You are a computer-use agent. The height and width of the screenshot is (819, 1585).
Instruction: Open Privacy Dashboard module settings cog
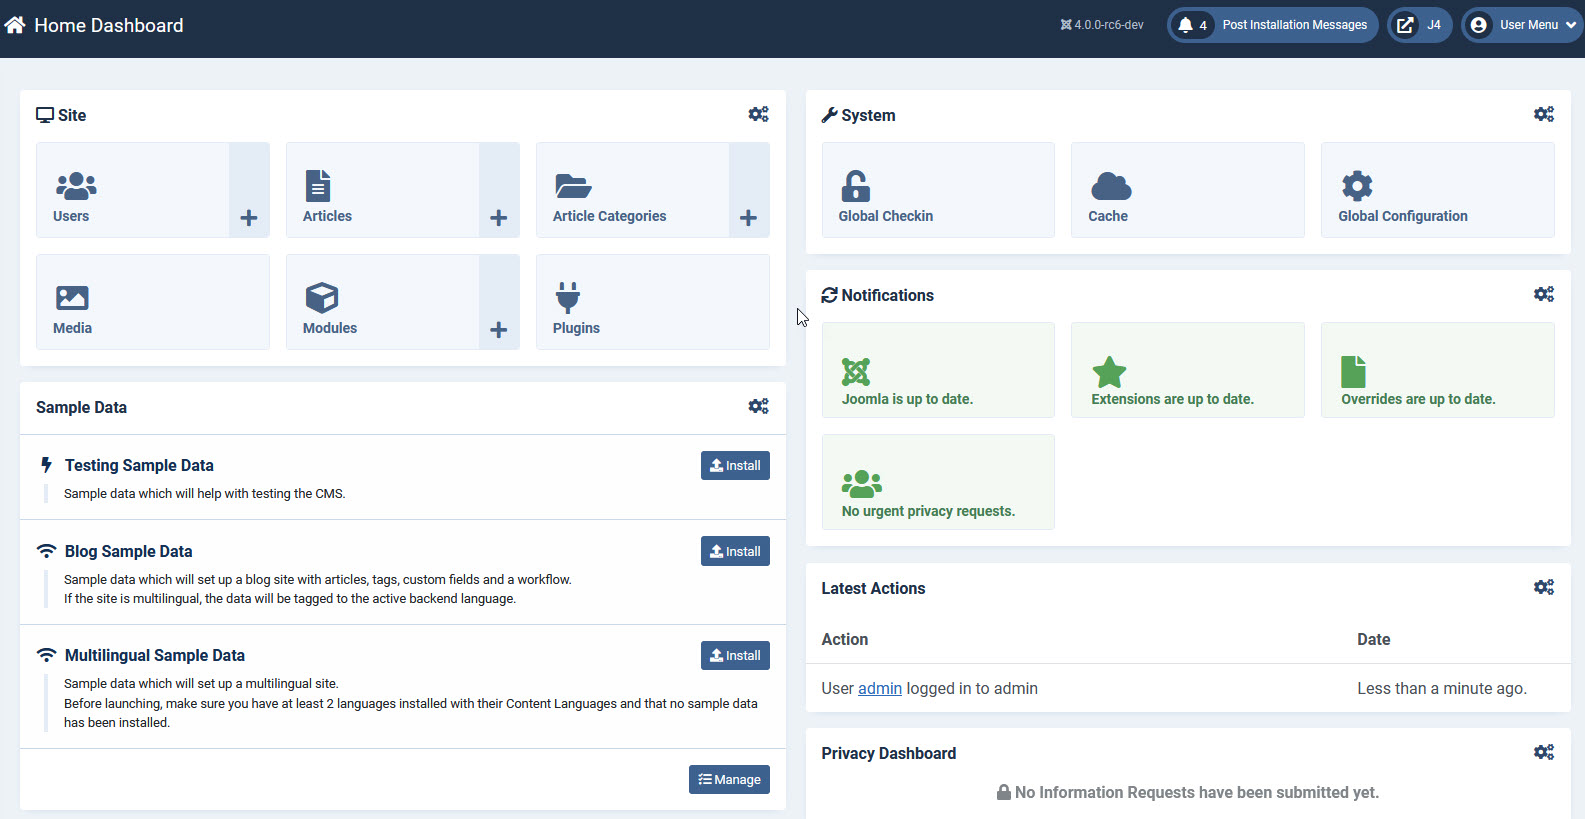(1544, 753)
